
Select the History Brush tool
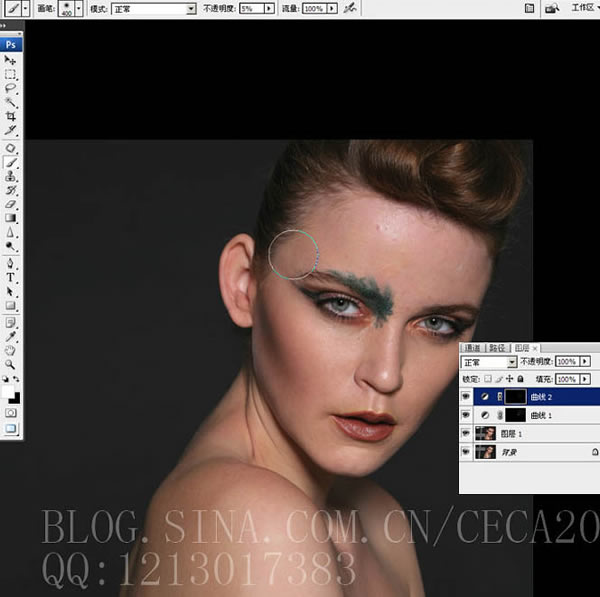tap(10, 190)
